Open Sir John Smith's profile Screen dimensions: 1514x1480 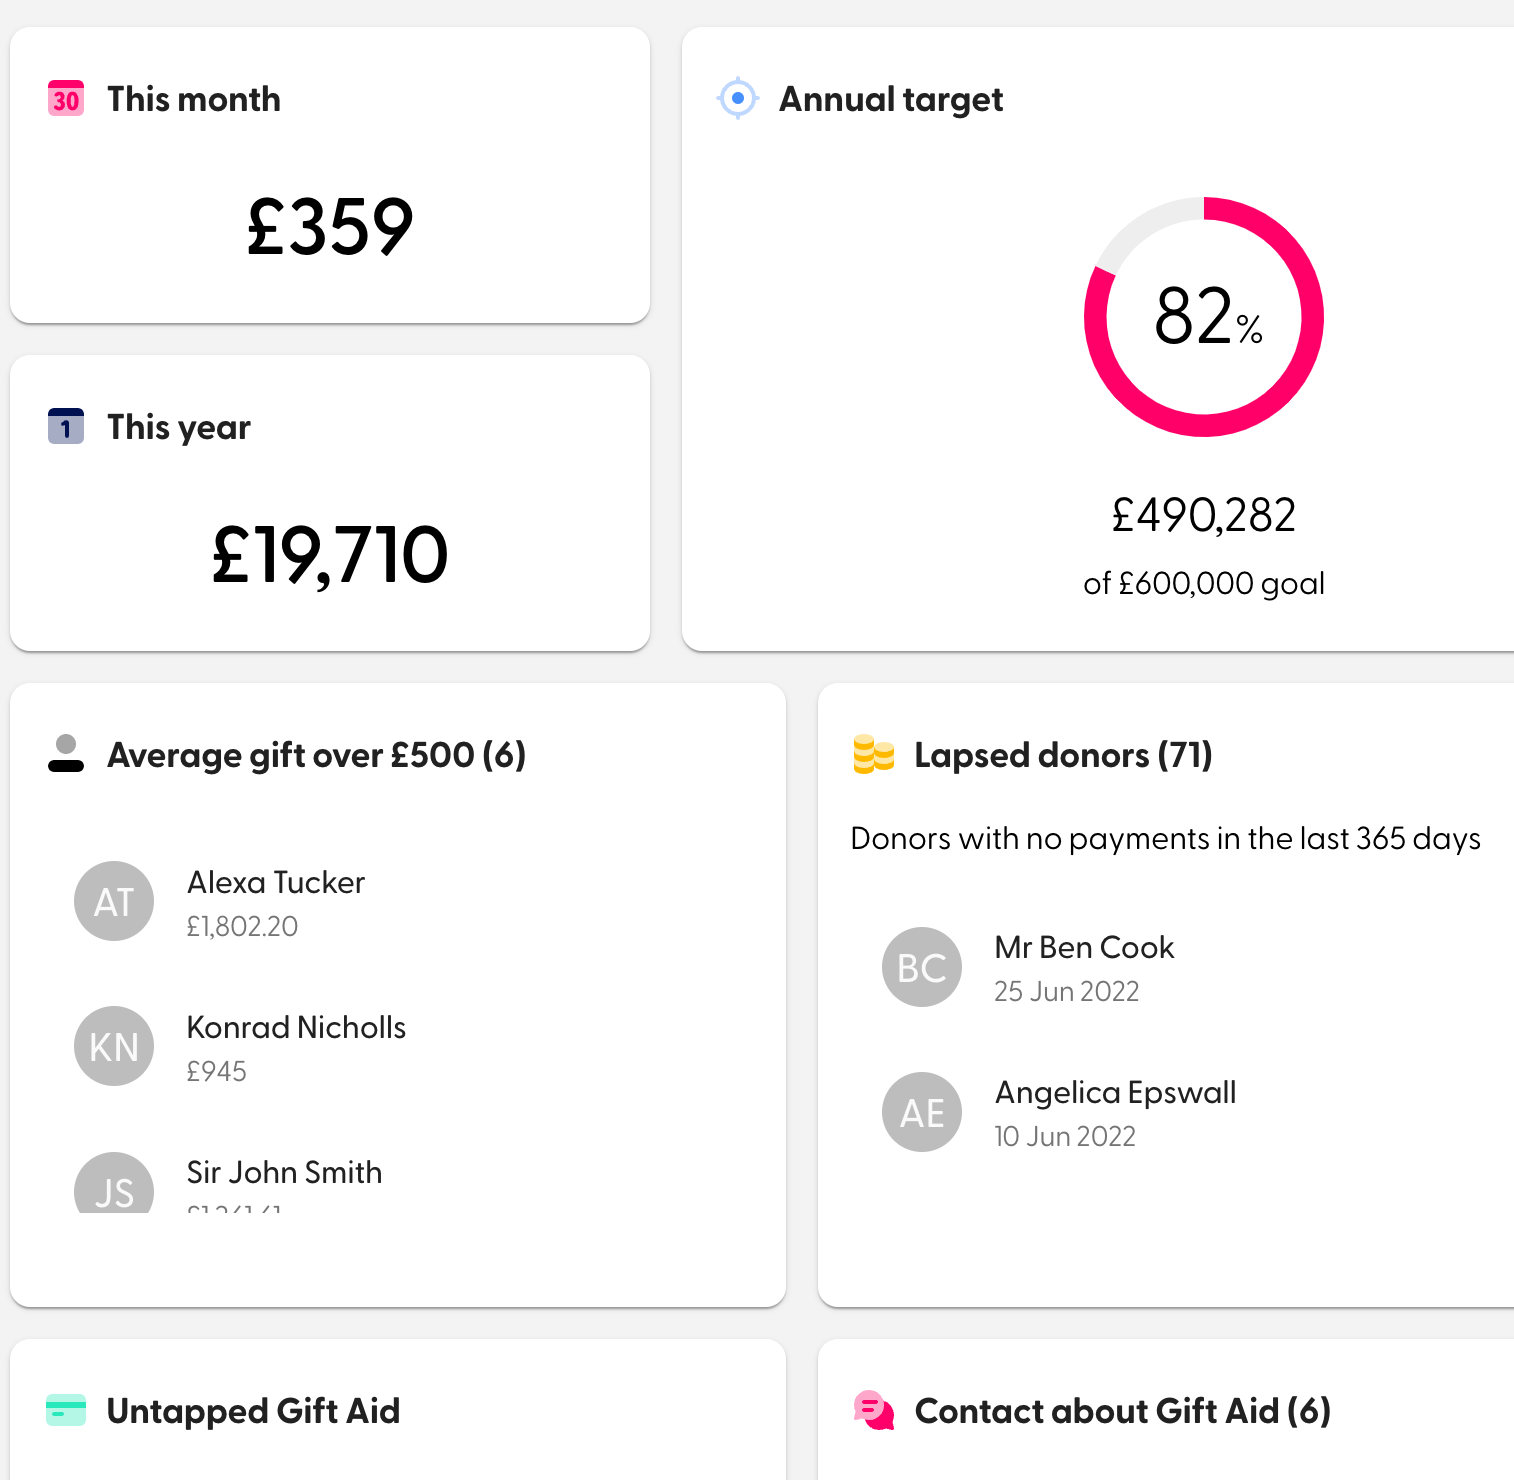pos(284,1172)
